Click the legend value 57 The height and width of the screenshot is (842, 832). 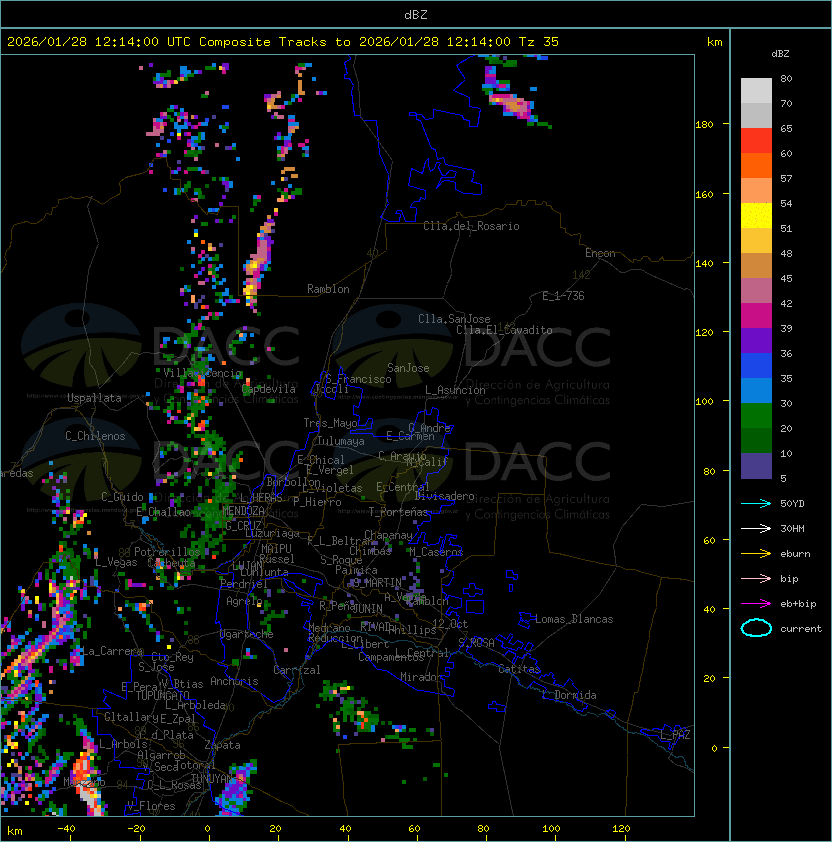click(786, 178)
